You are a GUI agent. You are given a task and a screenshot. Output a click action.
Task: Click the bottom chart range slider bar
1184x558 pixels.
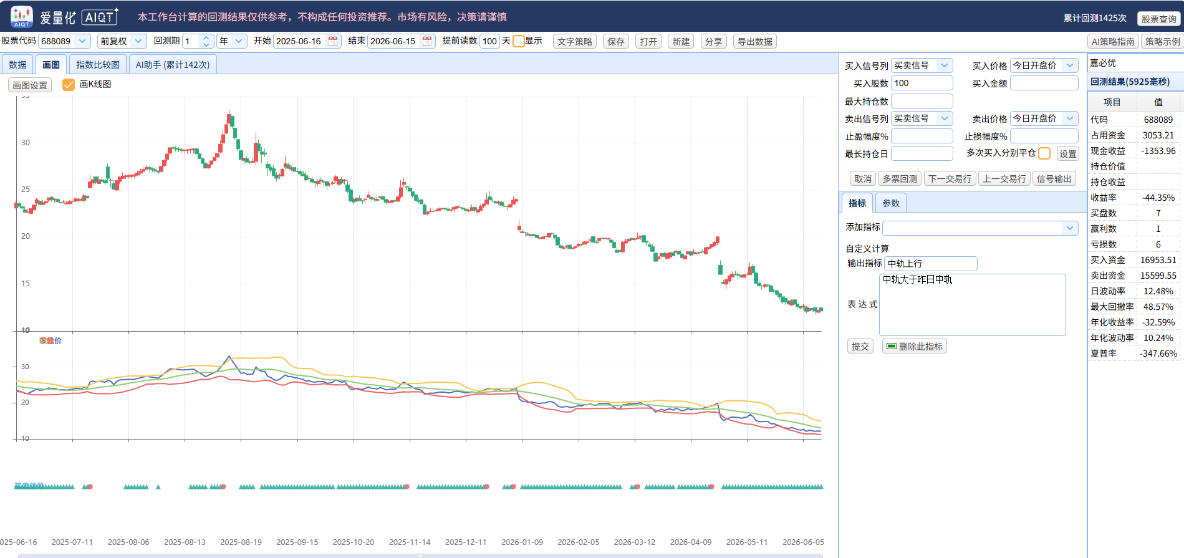tap(420, 555)
